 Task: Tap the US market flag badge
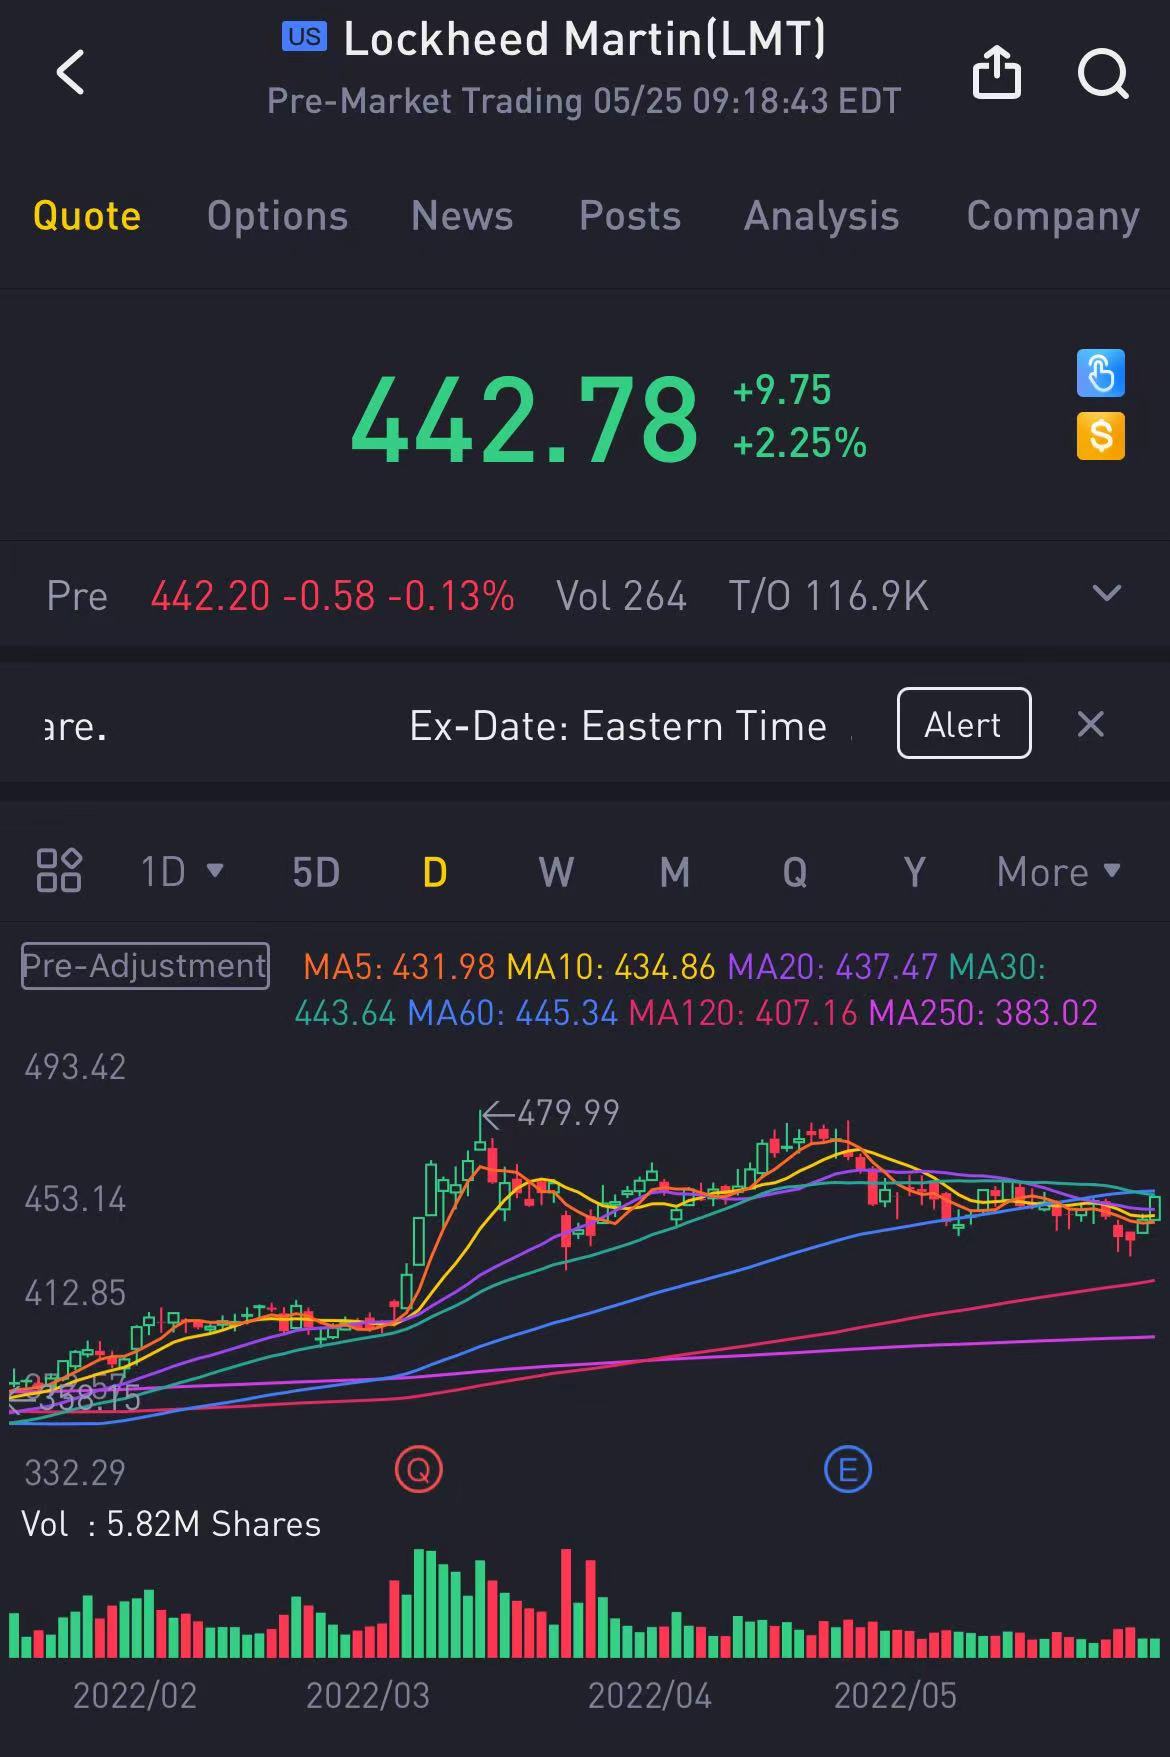(304, 37)
